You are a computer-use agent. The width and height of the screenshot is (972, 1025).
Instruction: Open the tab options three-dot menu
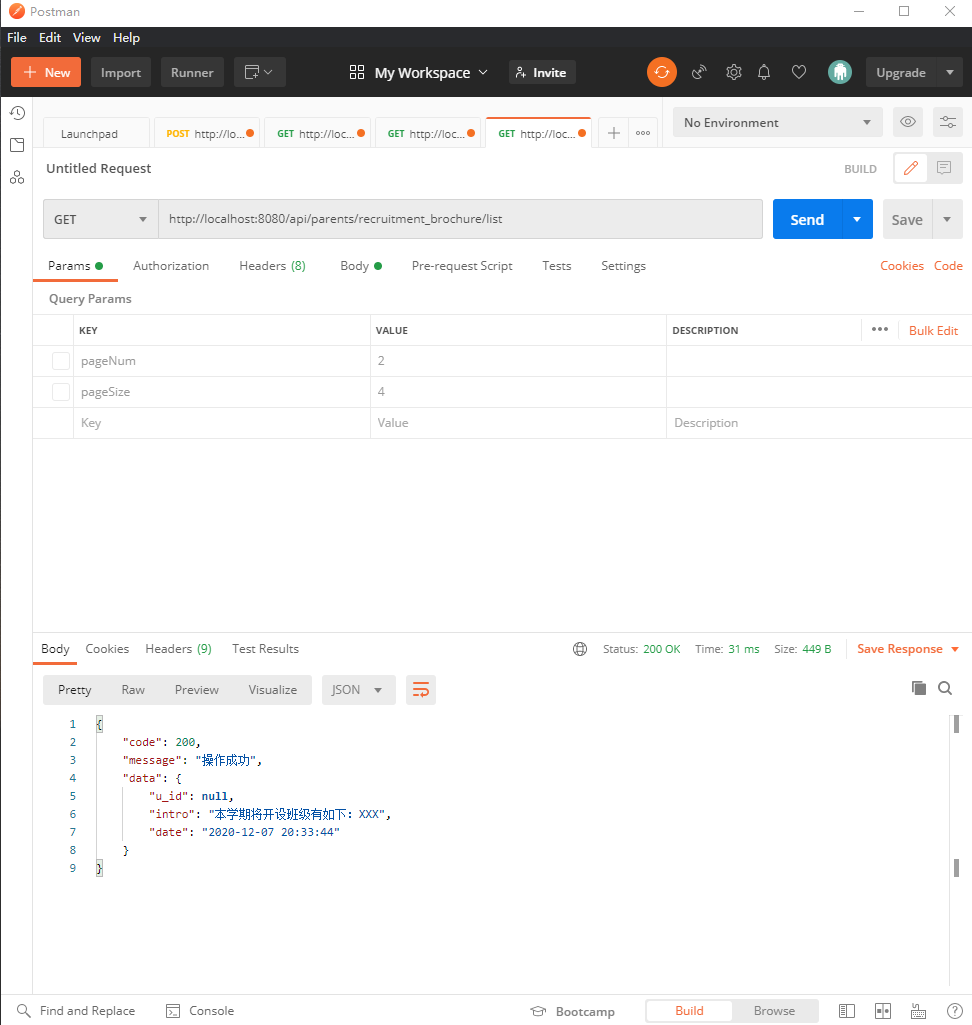click(643, 133)
